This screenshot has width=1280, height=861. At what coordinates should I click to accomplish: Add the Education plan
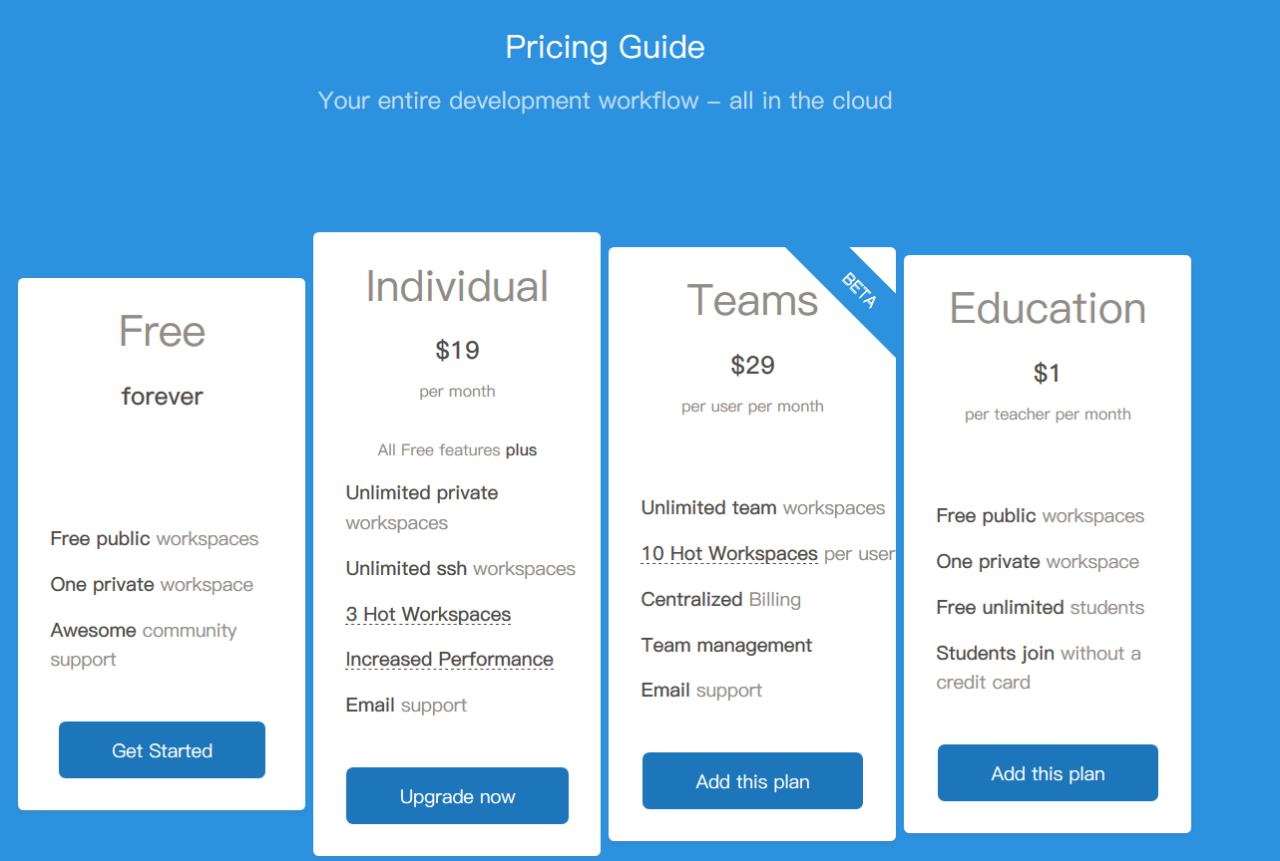pos(1047,773)
